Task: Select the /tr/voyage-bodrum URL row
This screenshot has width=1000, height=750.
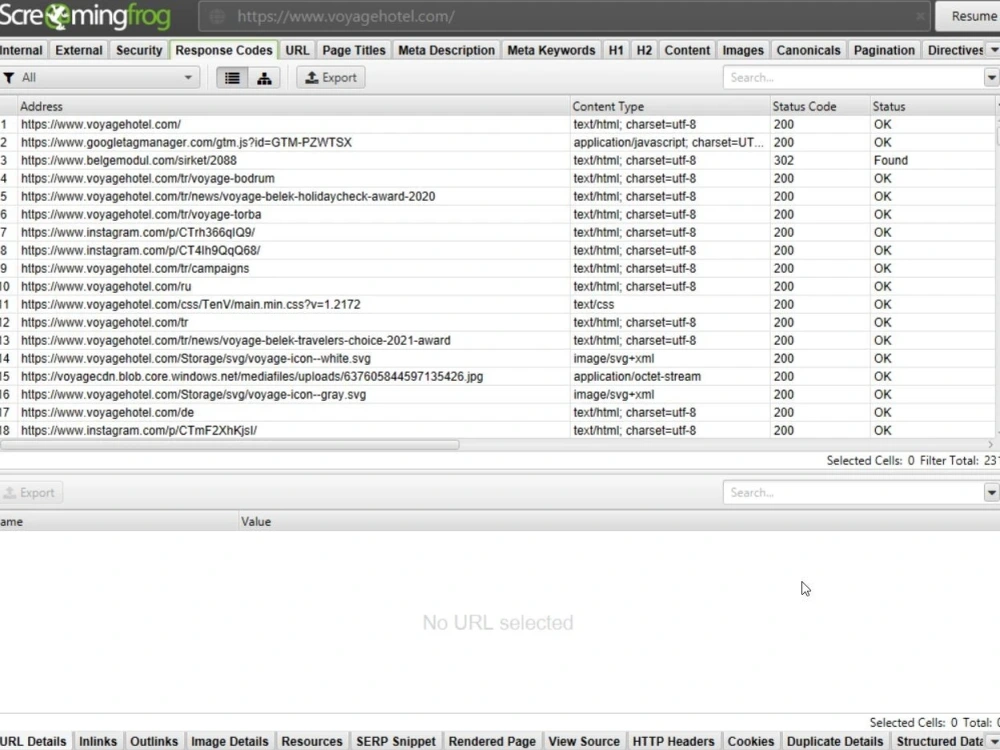Action: pyautogui.click(x=497, y=179)
